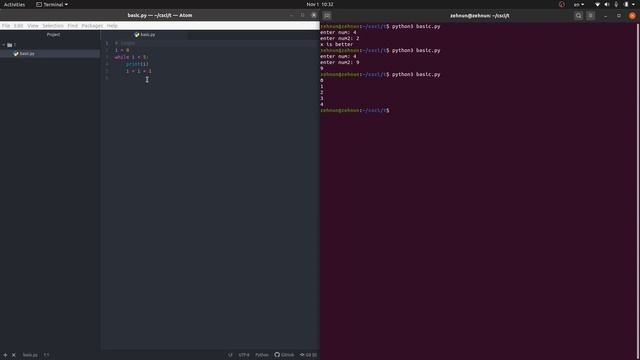Change Python grammar selector in status bar

pyautogui.click(x=262, y=355)
